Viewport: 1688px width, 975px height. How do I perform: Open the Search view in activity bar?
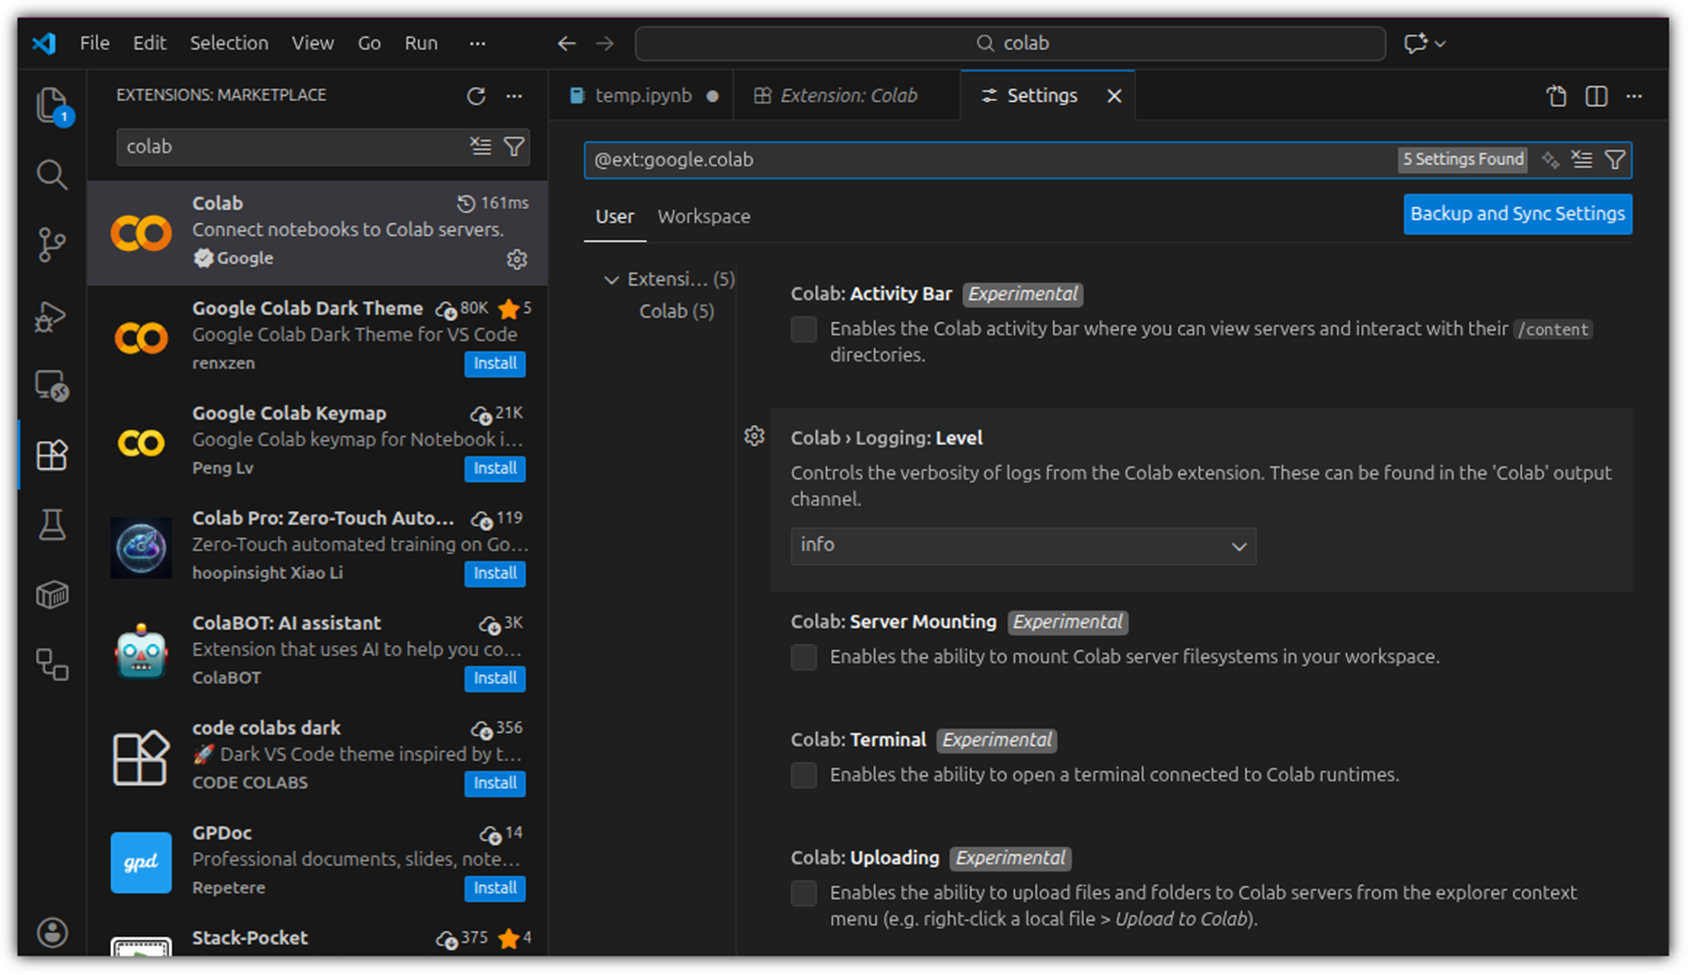pos(52,175)
